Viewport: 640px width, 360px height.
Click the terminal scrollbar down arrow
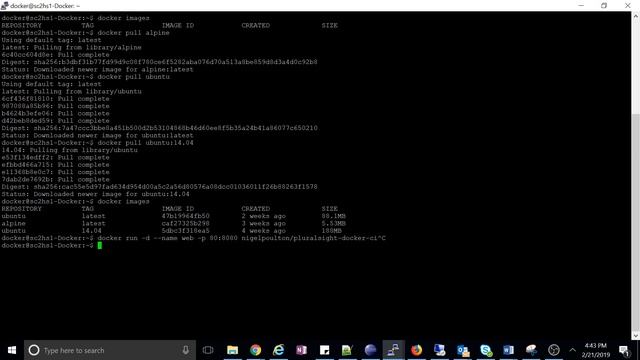tap(636, 336)
